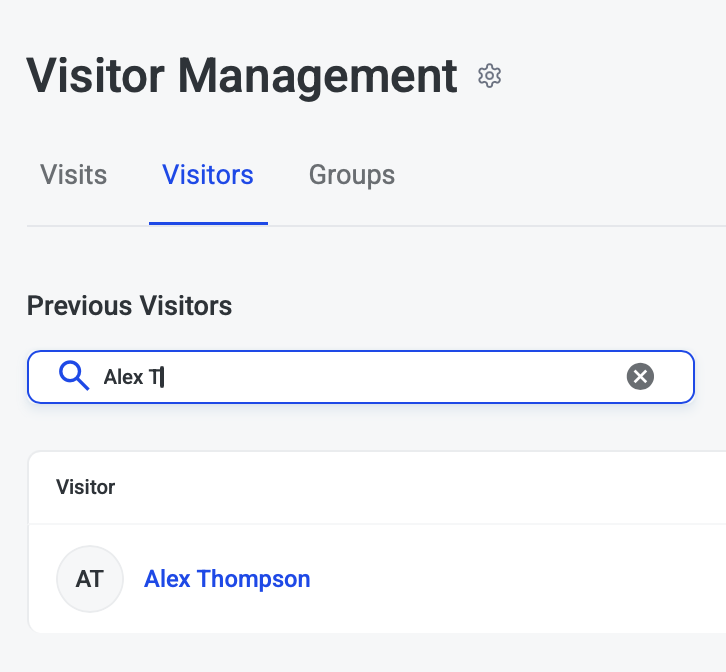Click the Previous Visitors heading

pyautogui.click(x=129, y=306)
